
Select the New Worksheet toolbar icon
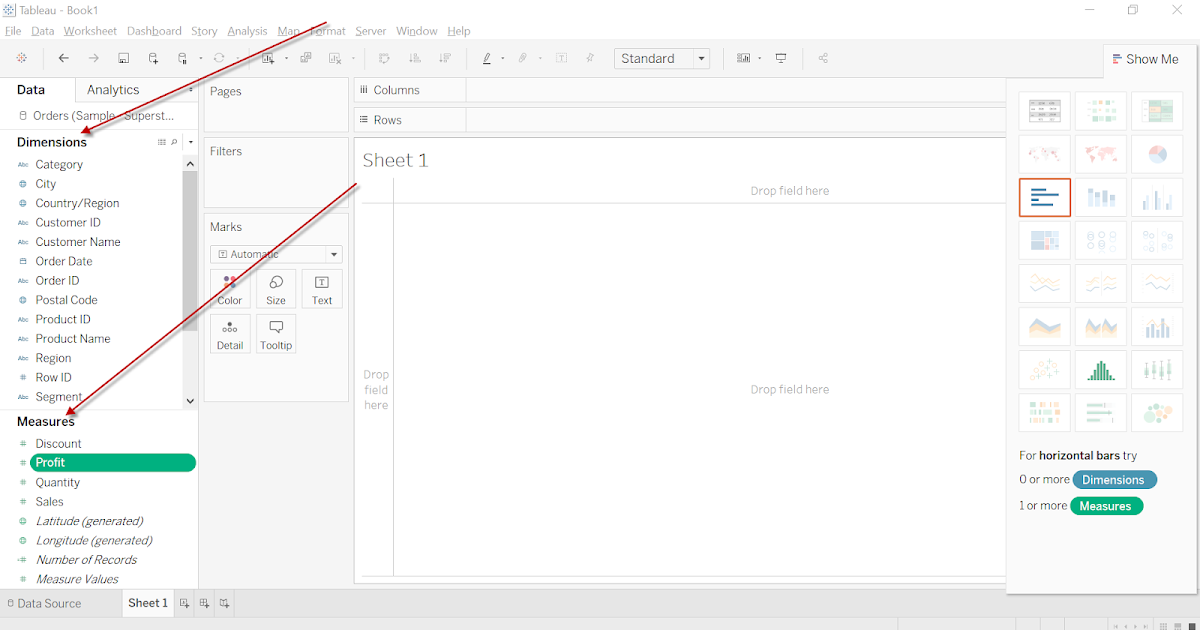pyautogui.click(x=269, y=57)
